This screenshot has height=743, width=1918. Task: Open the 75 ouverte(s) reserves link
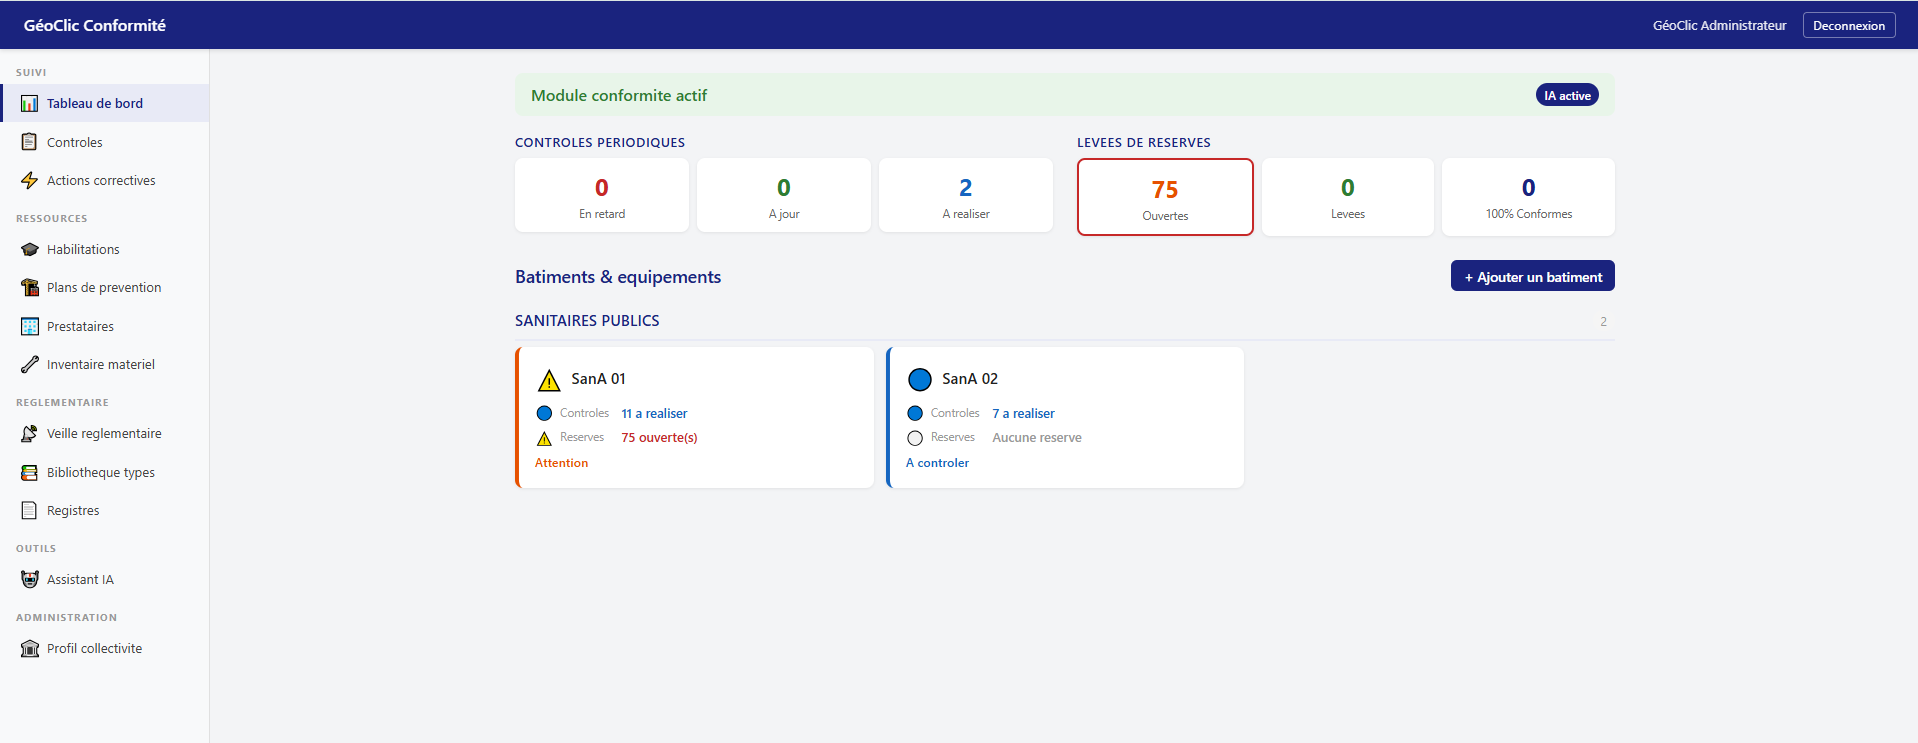click(x=659, y=438)
